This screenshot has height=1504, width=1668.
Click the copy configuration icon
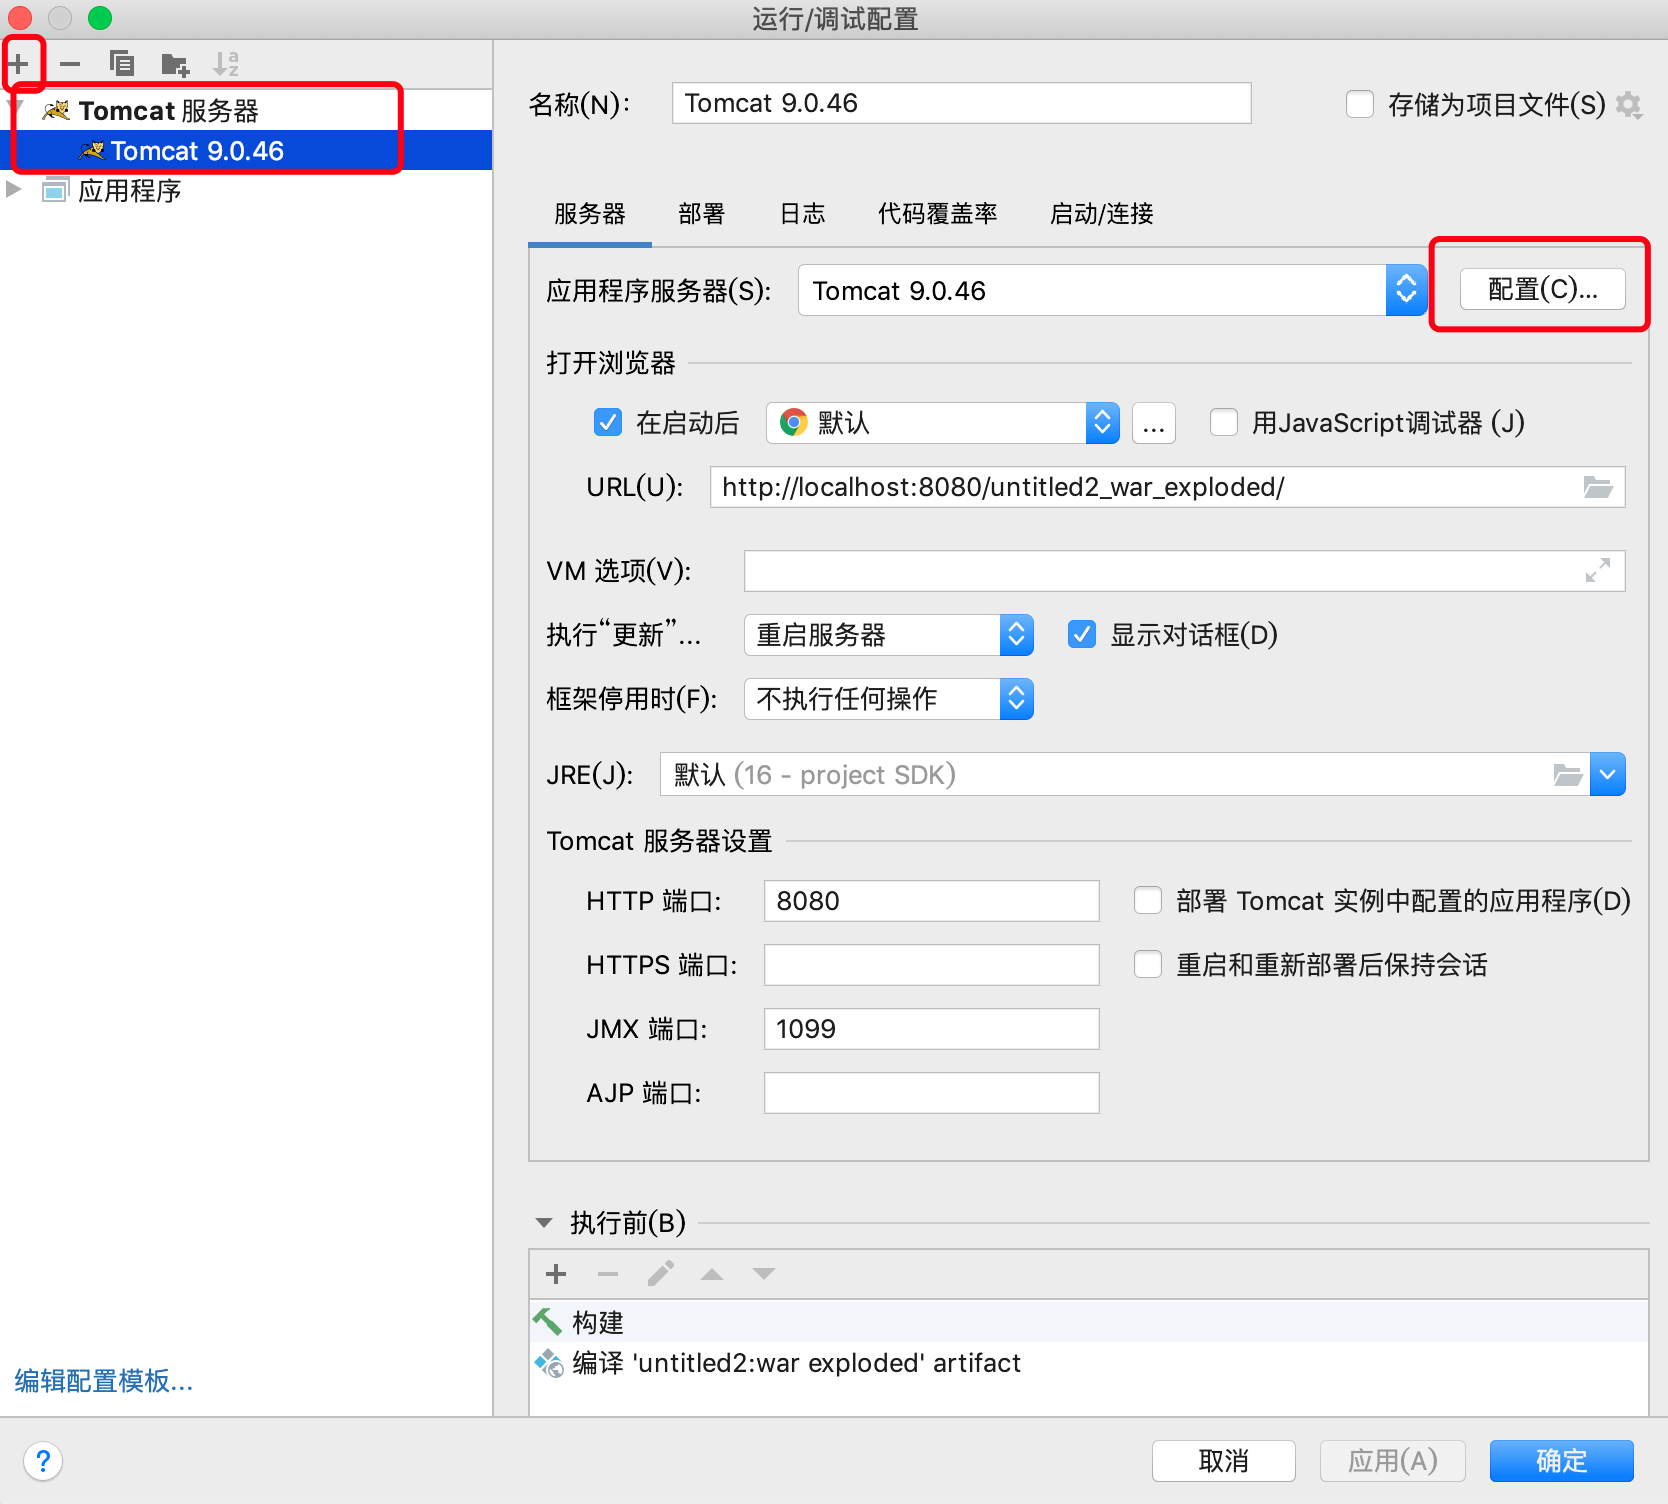(122, 63)
